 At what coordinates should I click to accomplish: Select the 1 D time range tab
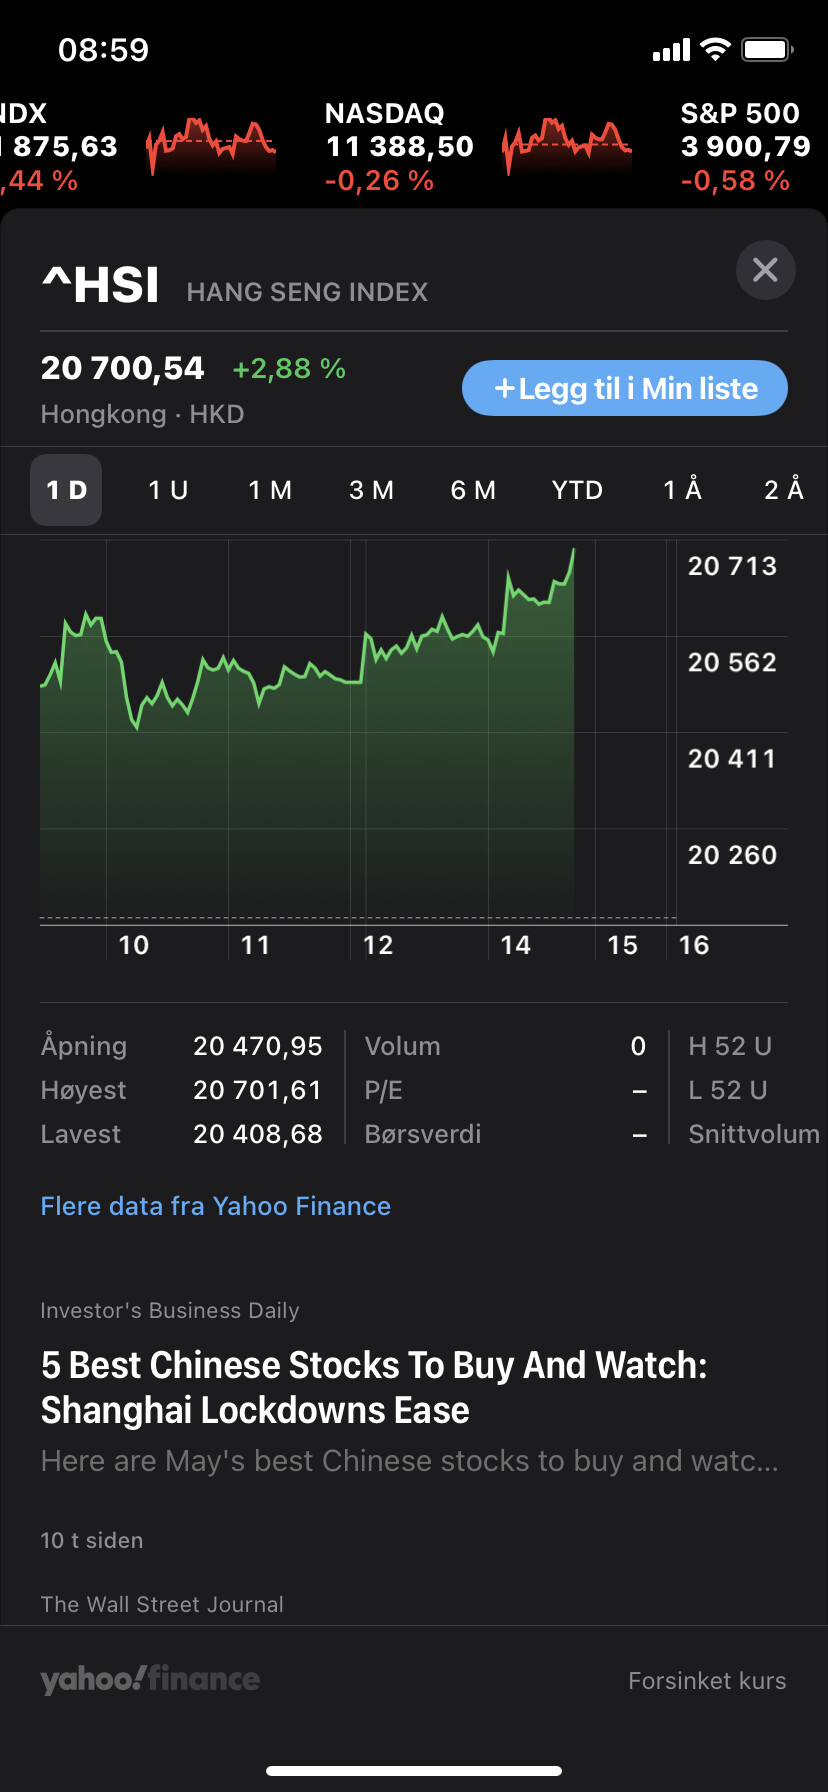click(x=66, y=490)
